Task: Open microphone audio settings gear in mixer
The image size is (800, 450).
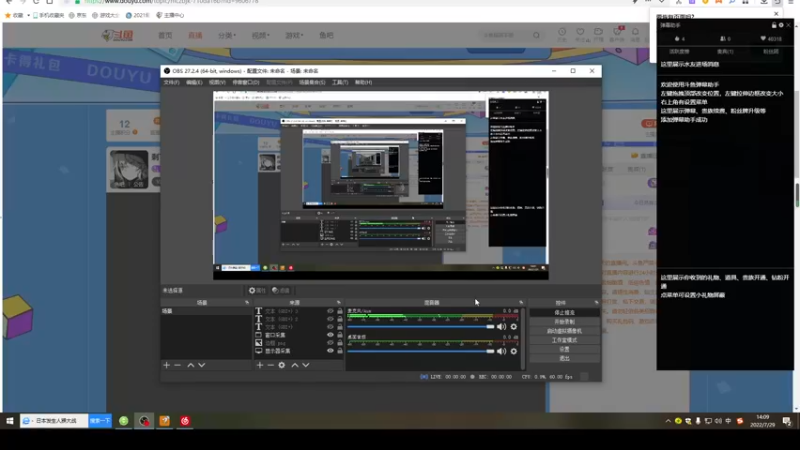Action: [514, 327]
